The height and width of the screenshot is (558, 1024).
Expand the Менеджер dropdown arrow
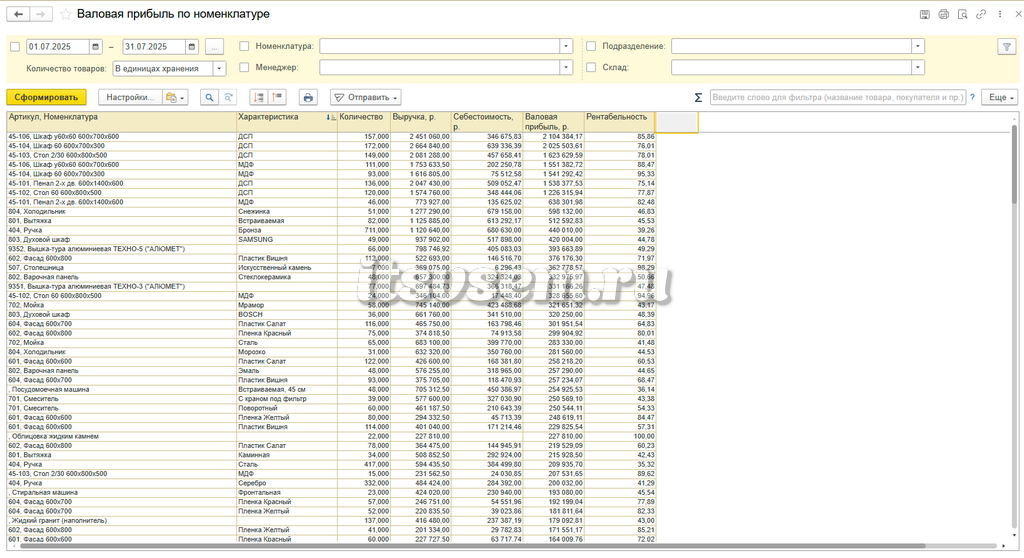566,67
